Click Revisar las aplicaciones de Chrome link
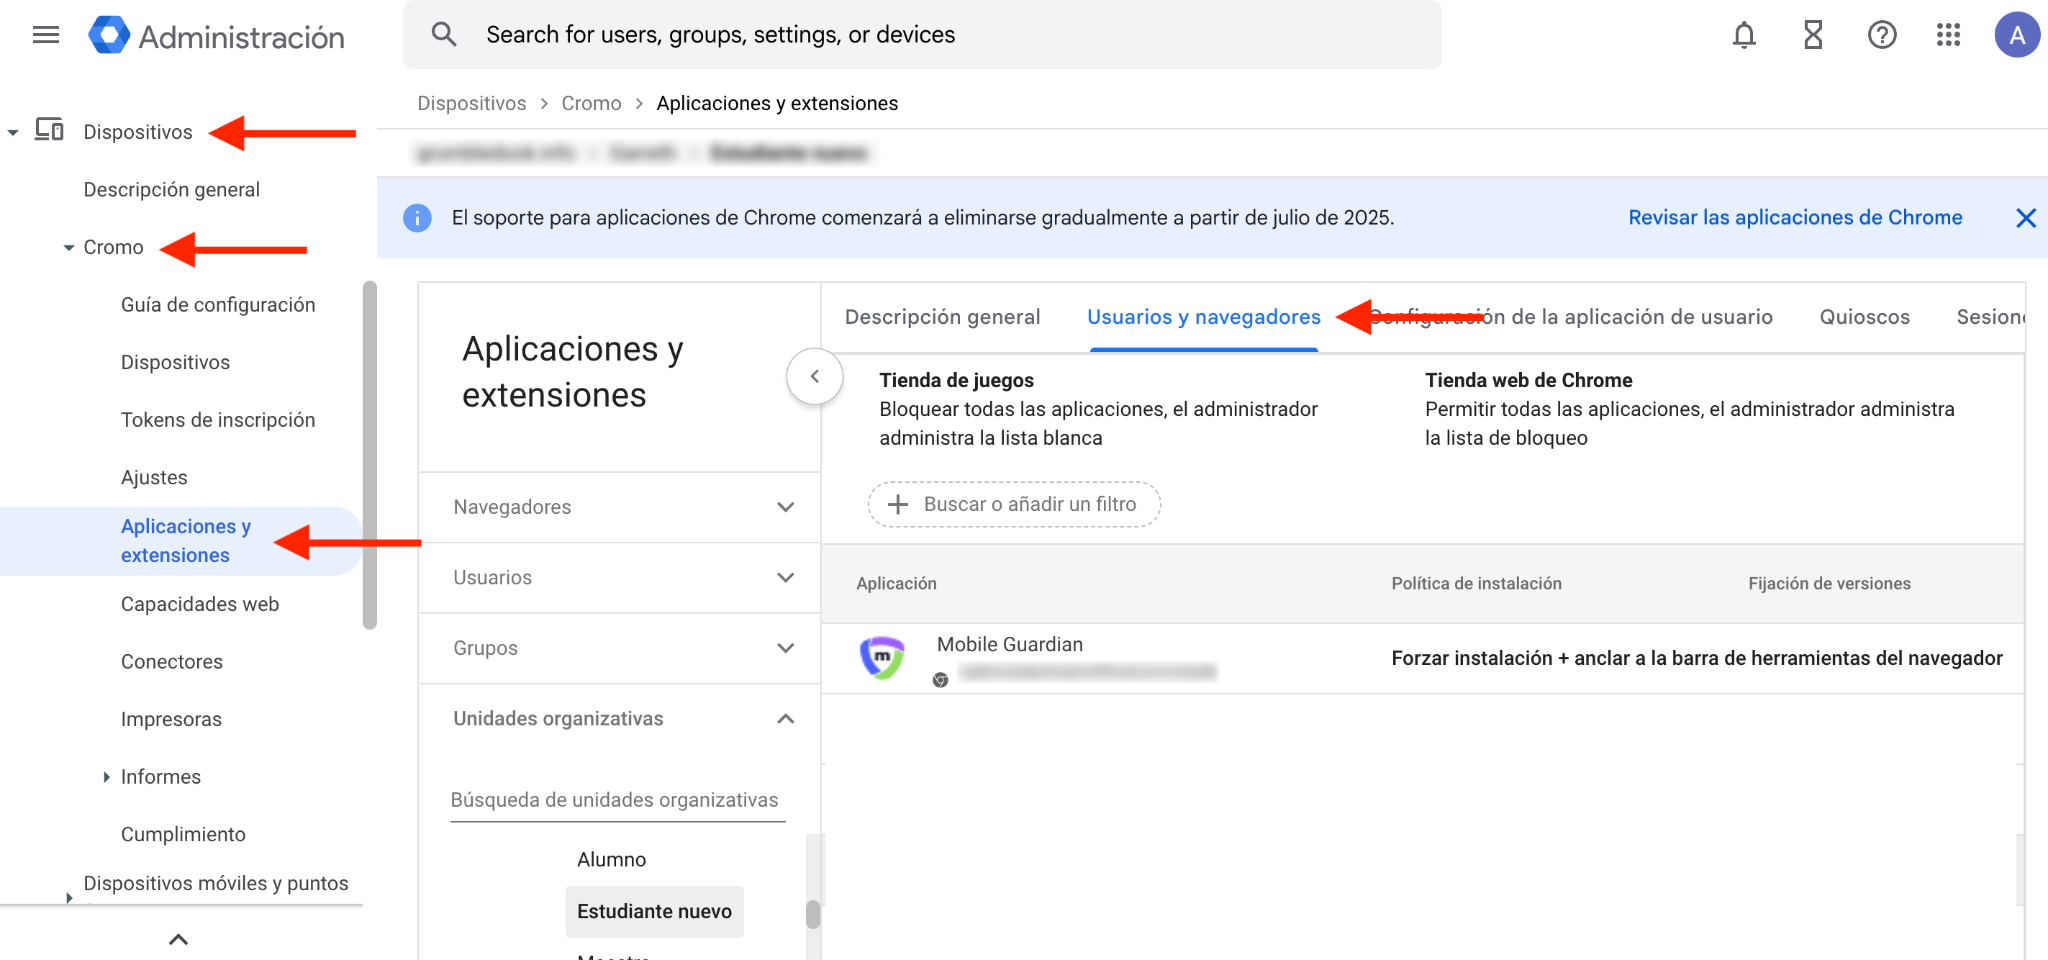Screen dimensions: 2048x960 tap(1794, 218)
